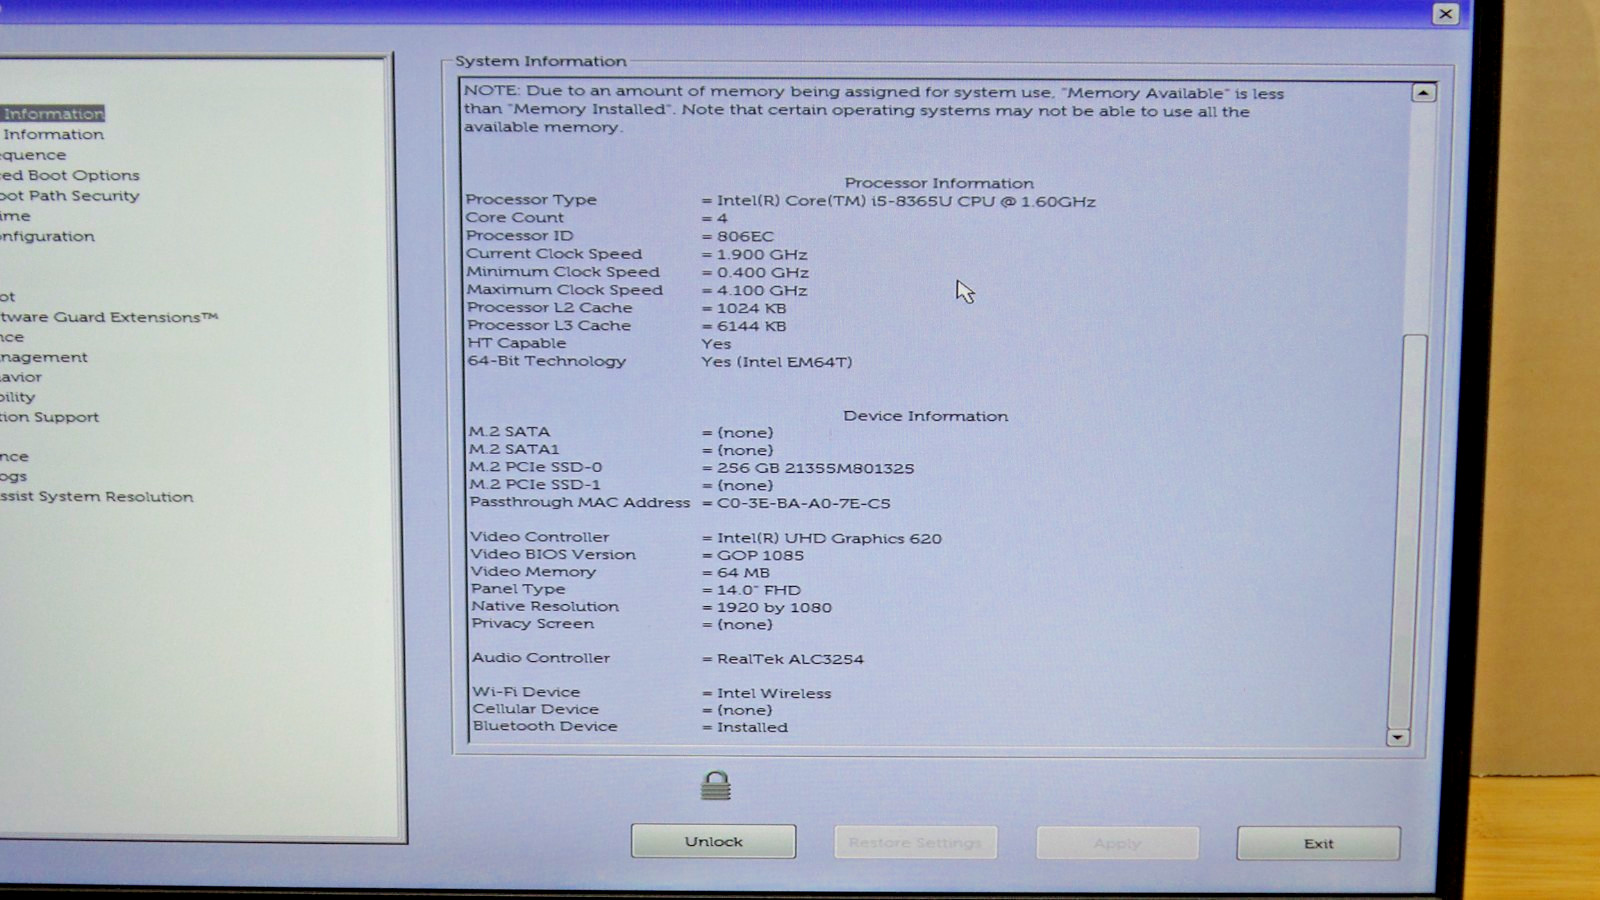The height and width of the screenshot is (900, 1600).
Task: Click the Privacy Screen row
Action: point(622,624)
